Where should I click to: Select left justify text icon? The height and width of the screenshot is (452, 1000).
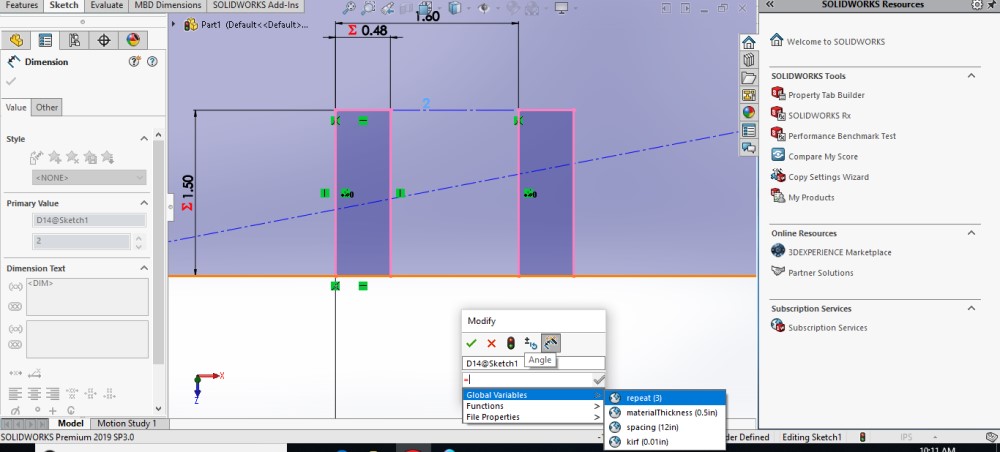click(15, 393)
